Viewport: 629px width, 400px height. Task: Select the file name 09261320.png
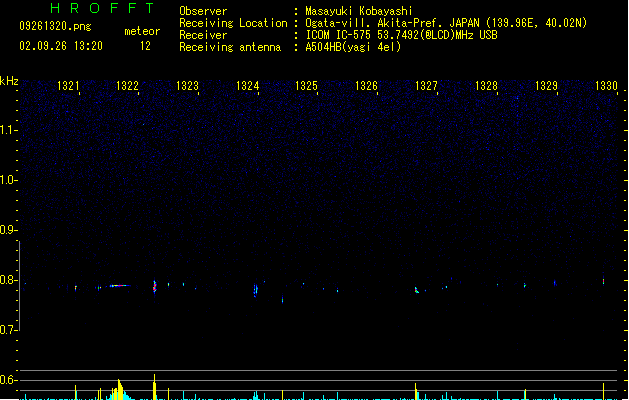point(55,26)
